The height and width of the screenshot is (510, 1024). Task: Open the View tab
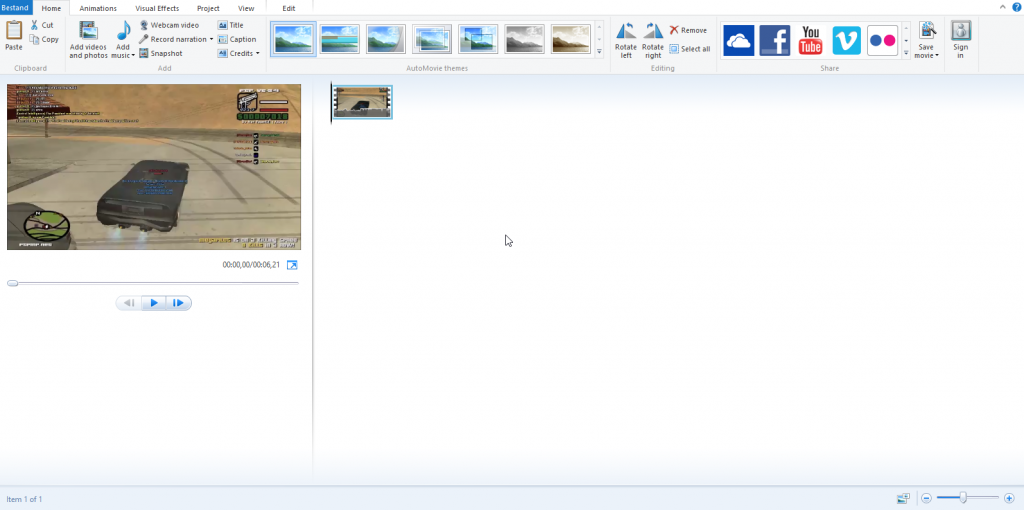[x=246, y=8]
